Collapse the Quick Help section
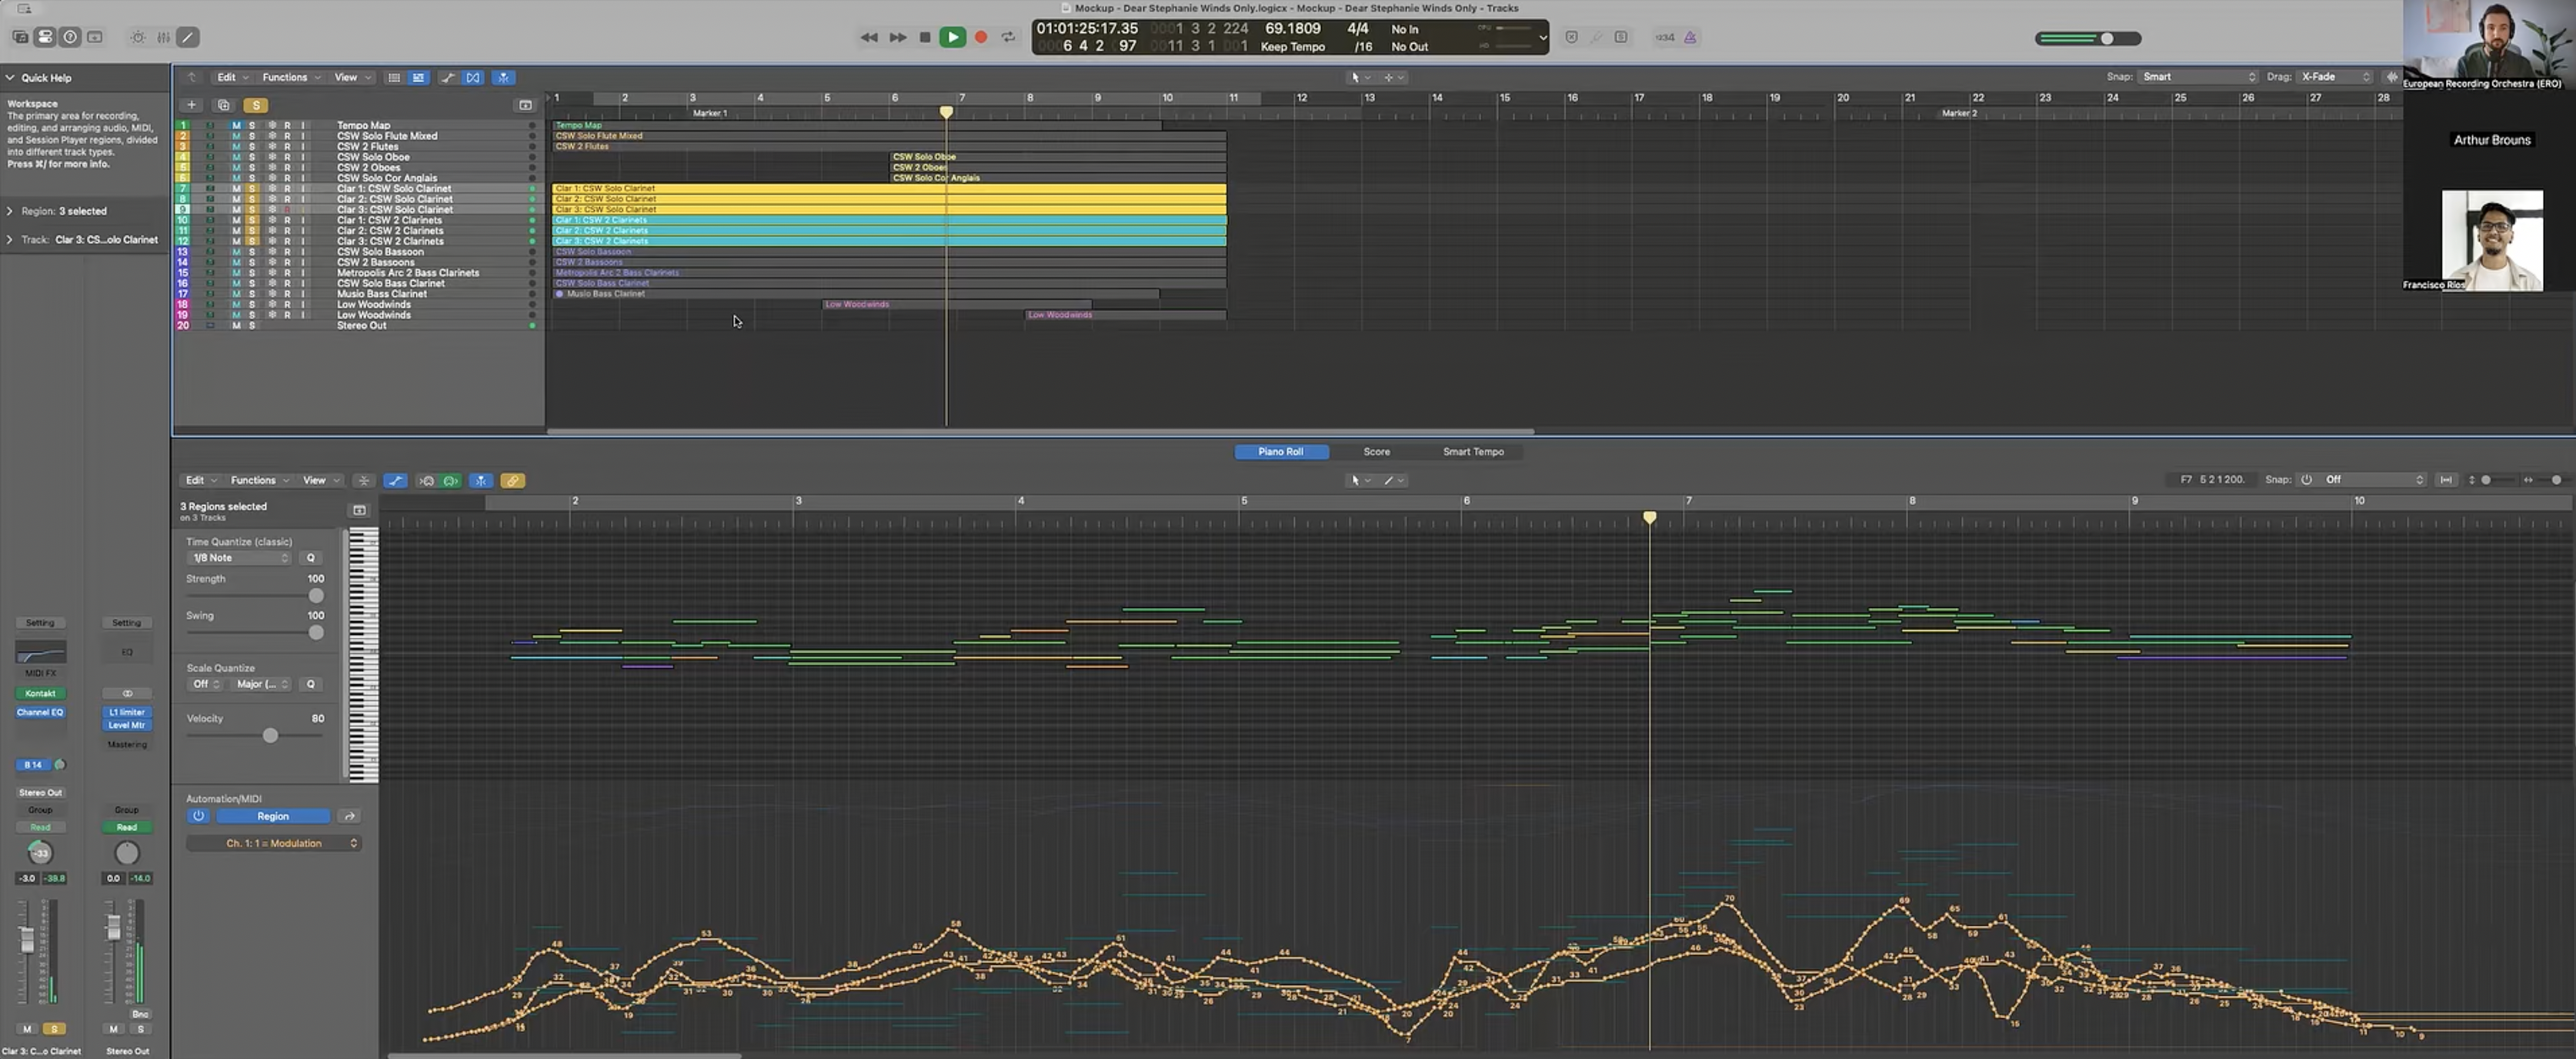 10,77
